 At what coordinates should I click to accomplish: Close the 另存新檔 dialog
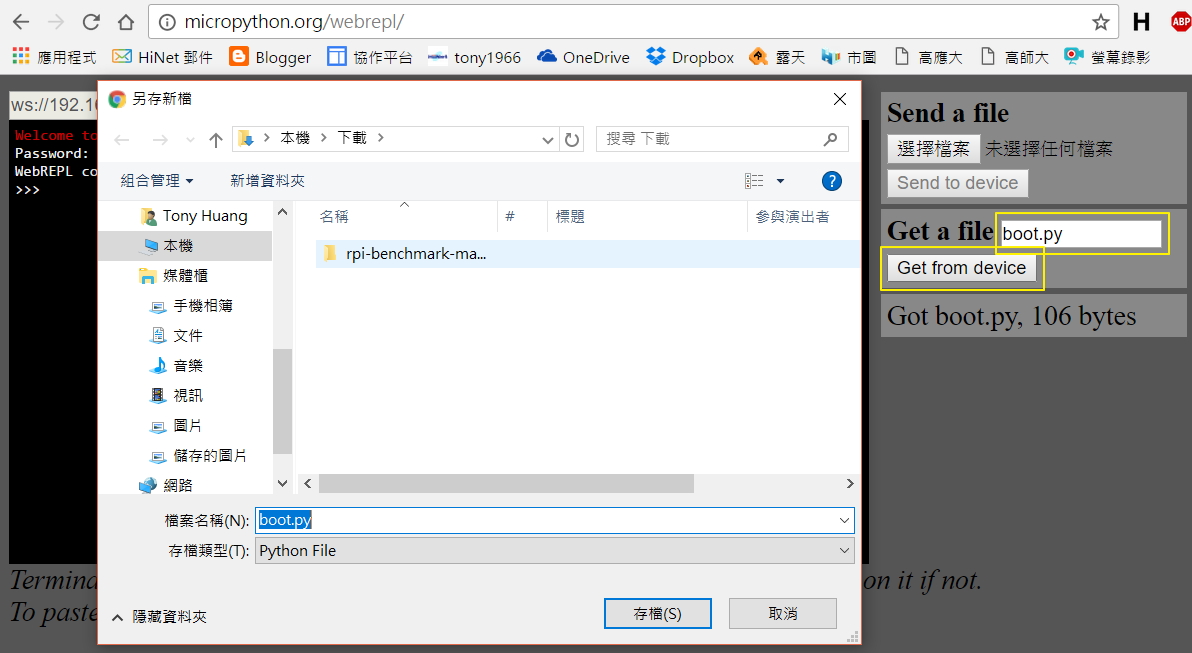click(x=840, y=99)
